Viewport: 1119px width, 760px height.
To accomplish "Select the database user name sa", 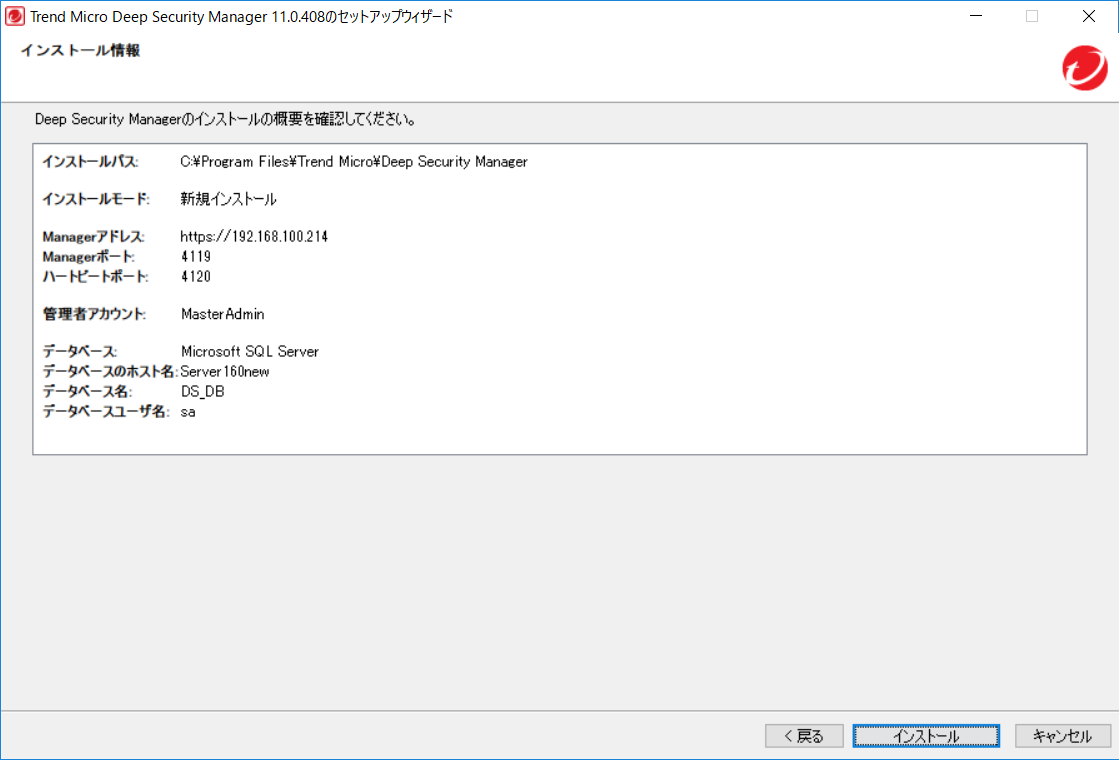I will point(188,412).
